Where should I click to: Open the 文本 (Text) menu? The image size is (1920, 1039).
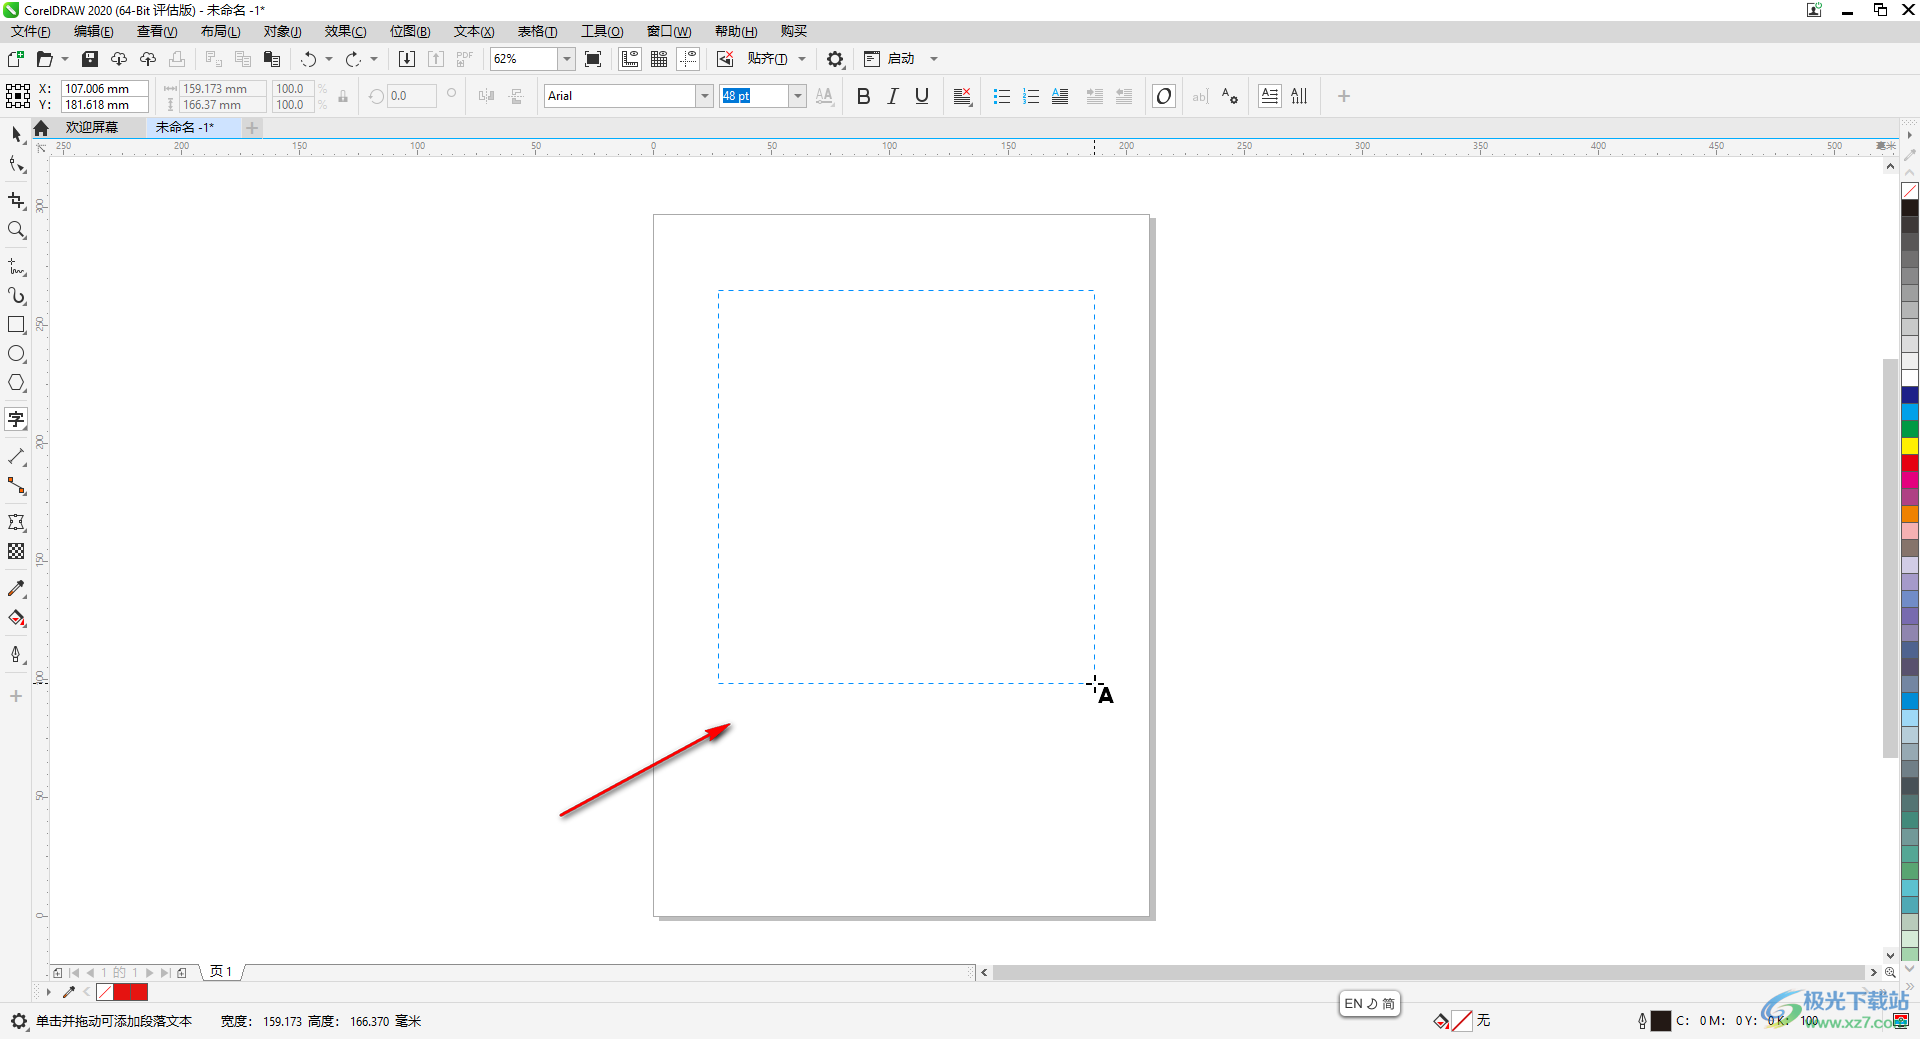[x=473, y=32]
